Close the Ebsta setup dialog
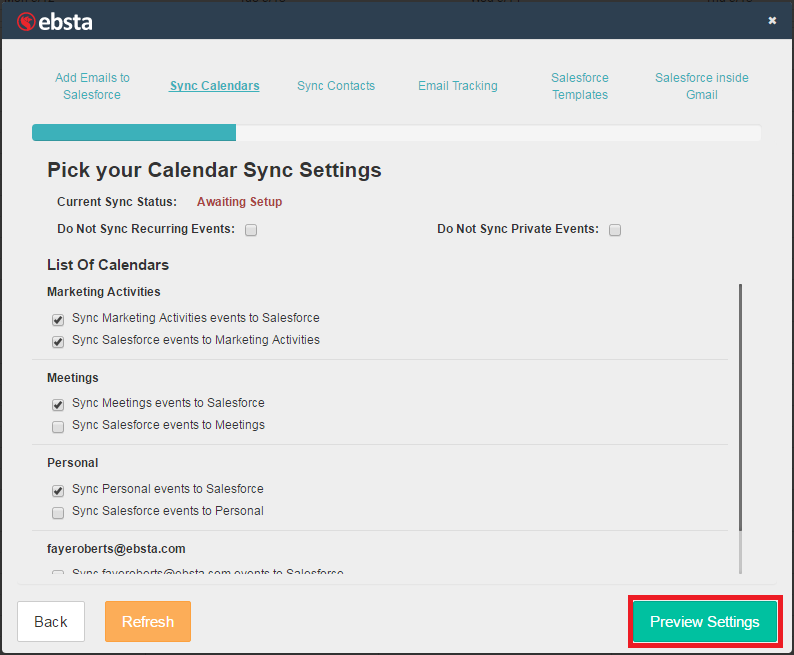The width and height of the screenshot is (794, 655). pos(772,20)
